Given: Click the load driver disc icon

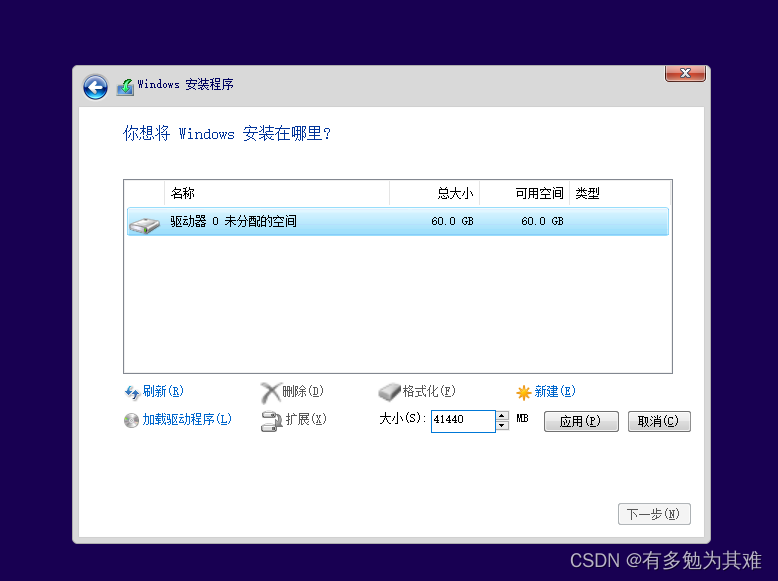Looking at the screenshot, I should tap(131, 420).
